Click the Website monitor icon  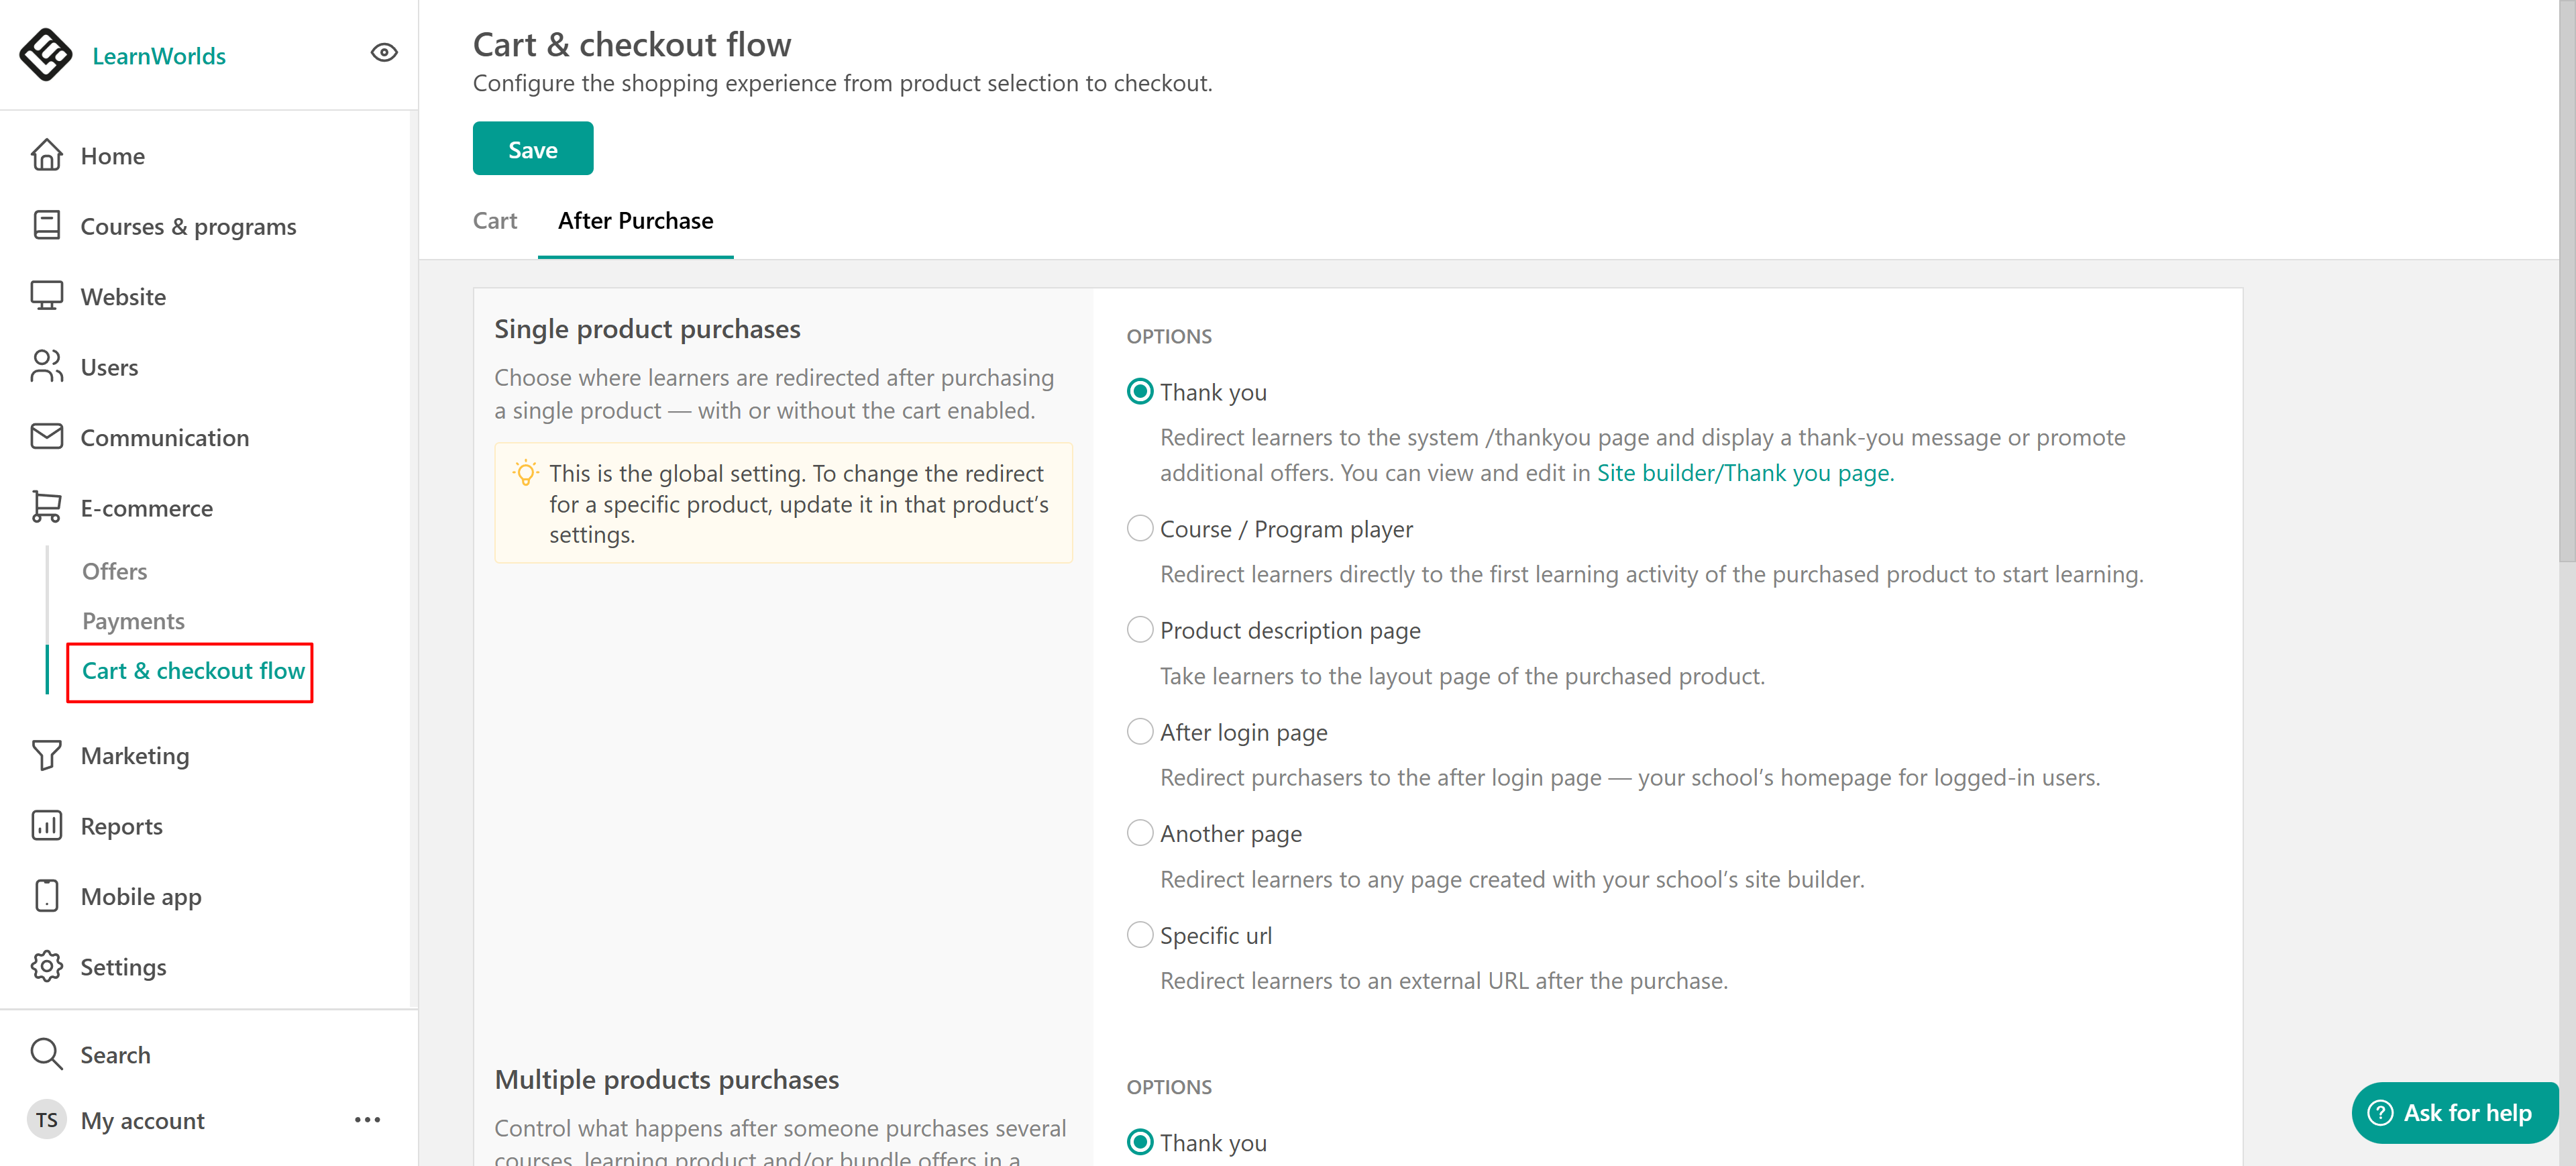46,296
